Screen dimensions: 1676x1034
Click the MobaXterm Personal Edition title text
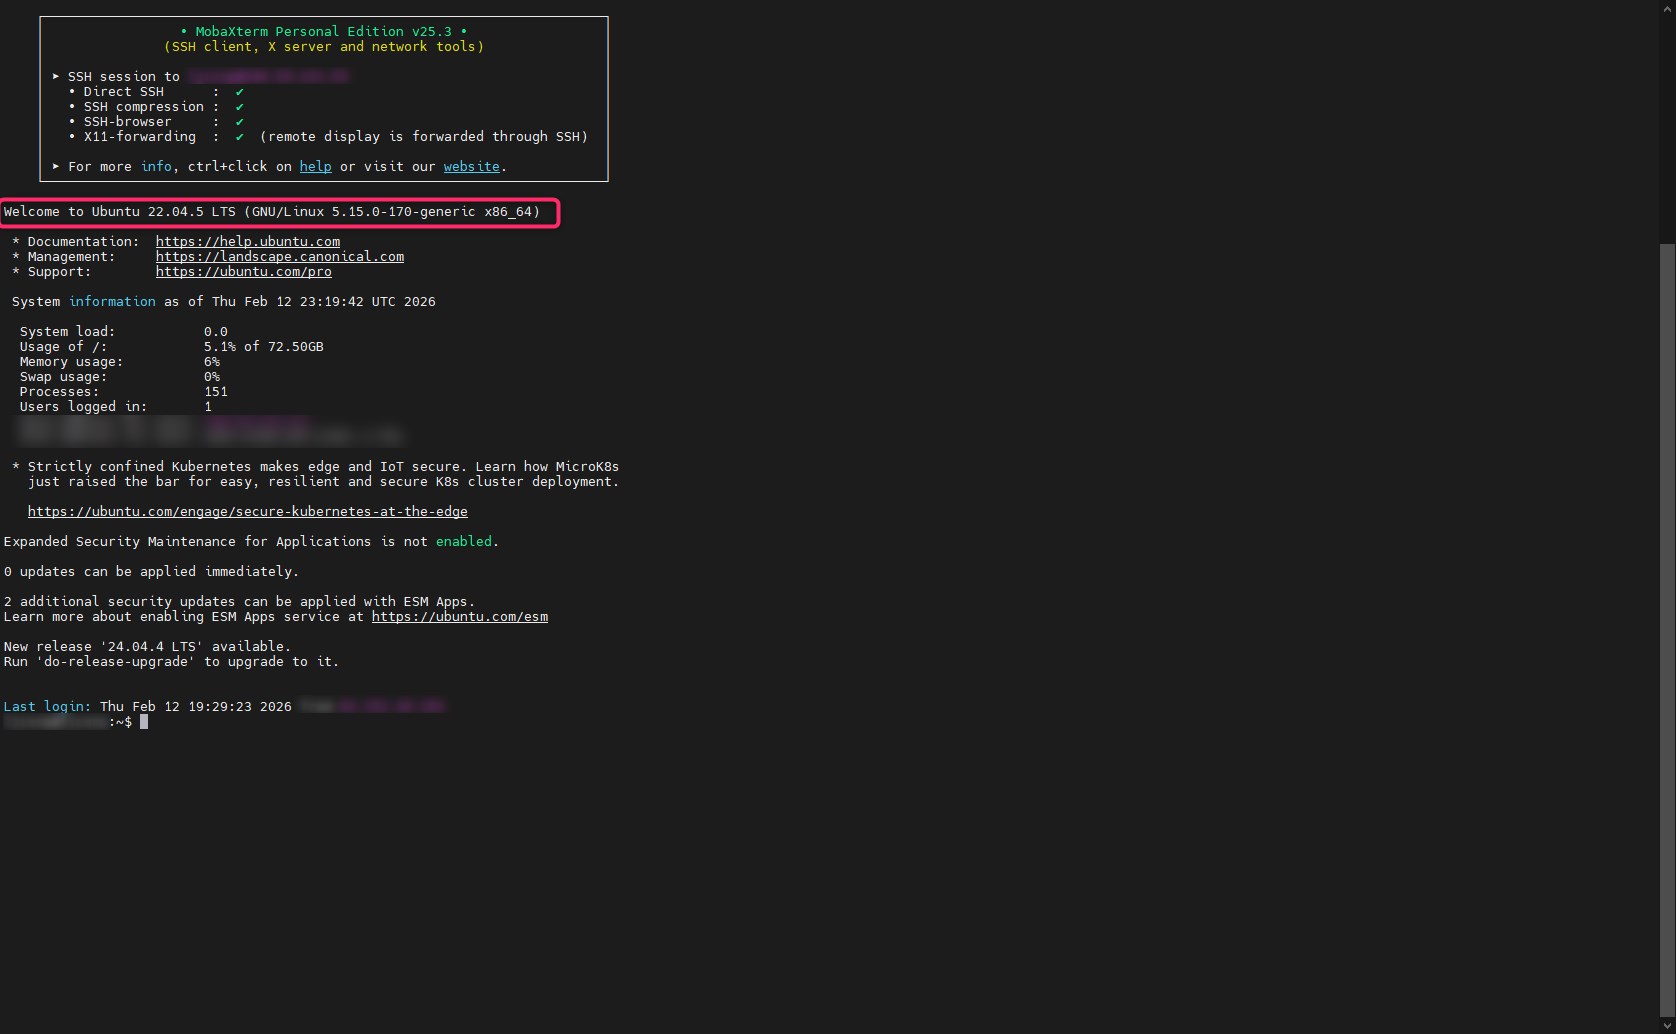point(323,32)
